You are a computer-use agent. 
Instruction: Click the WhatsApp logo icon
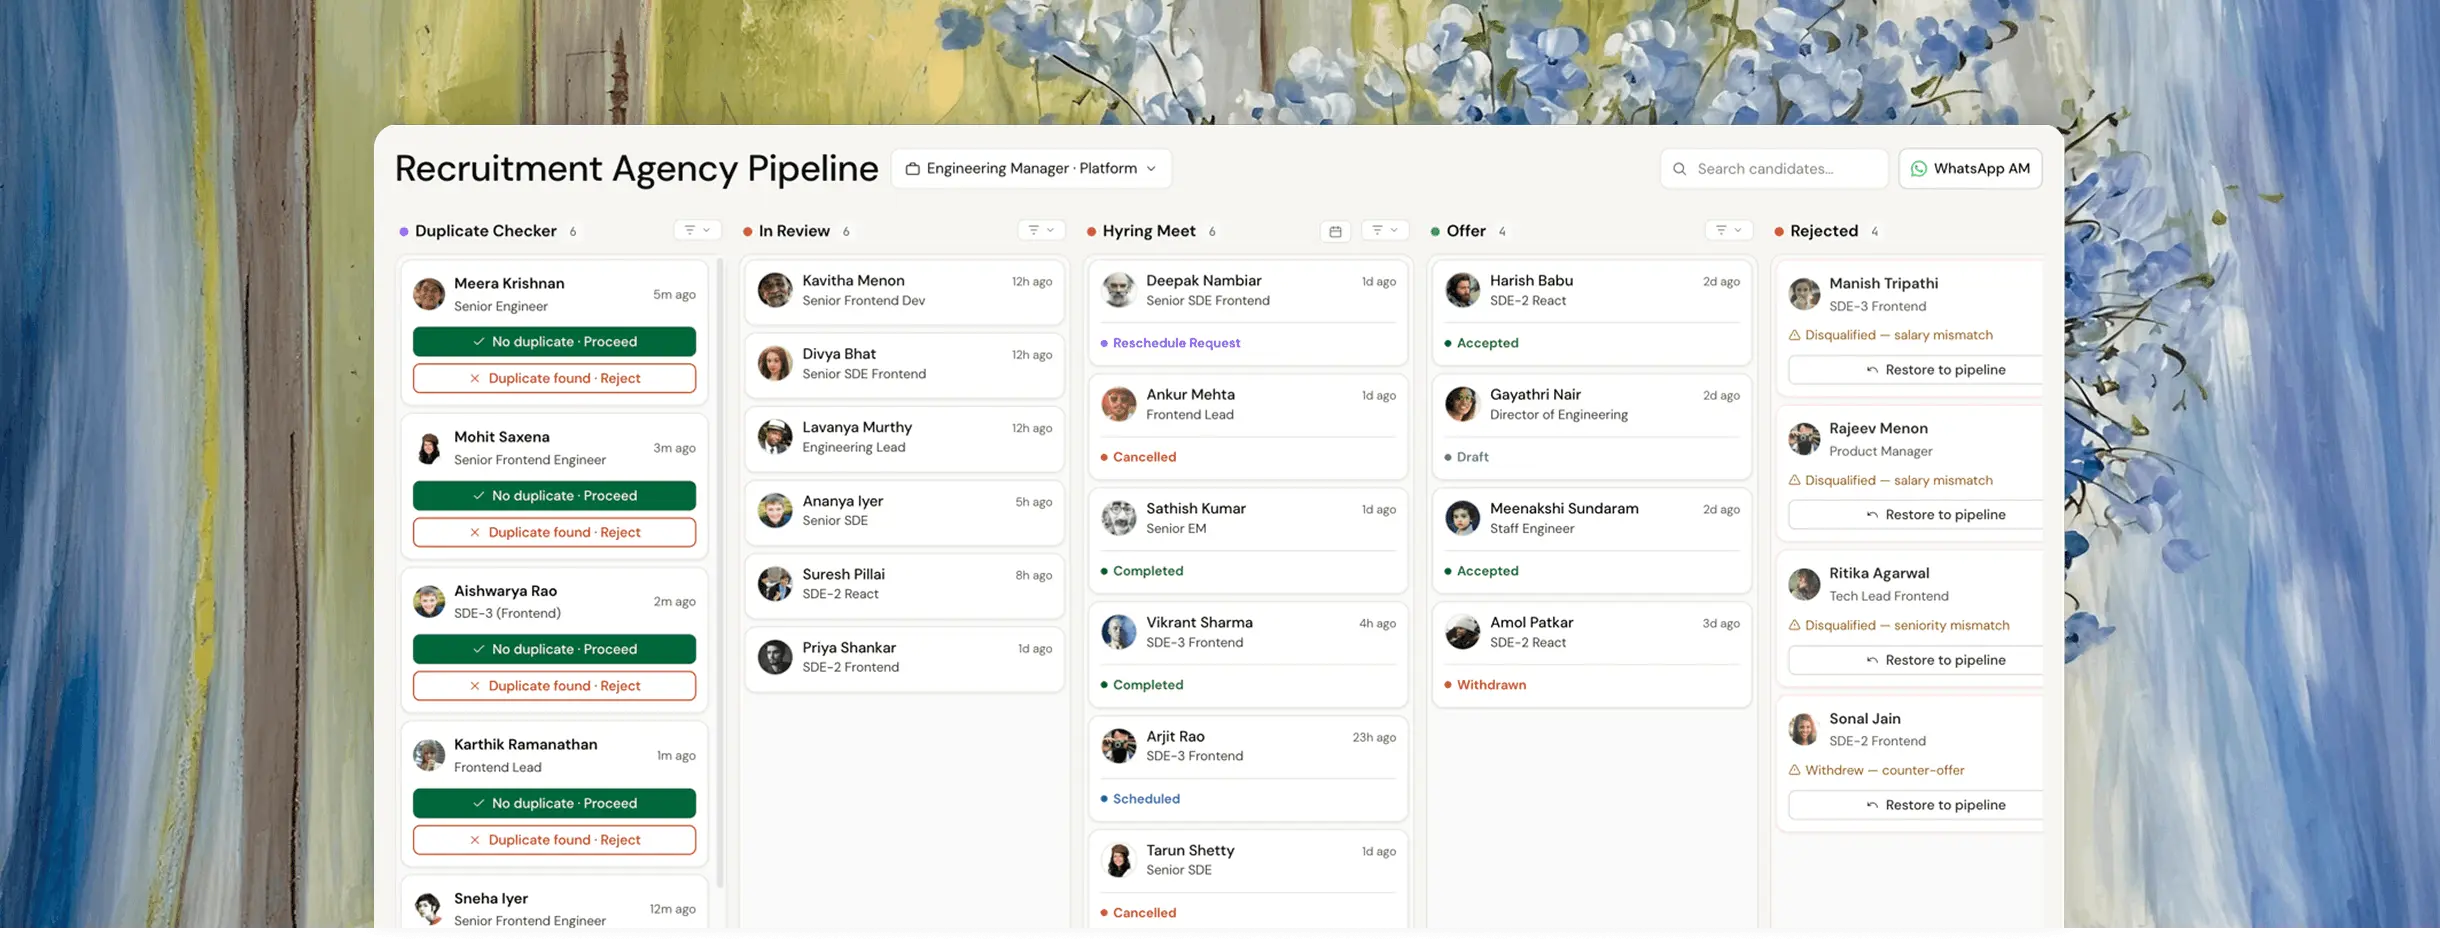(x=1918, y=169)
